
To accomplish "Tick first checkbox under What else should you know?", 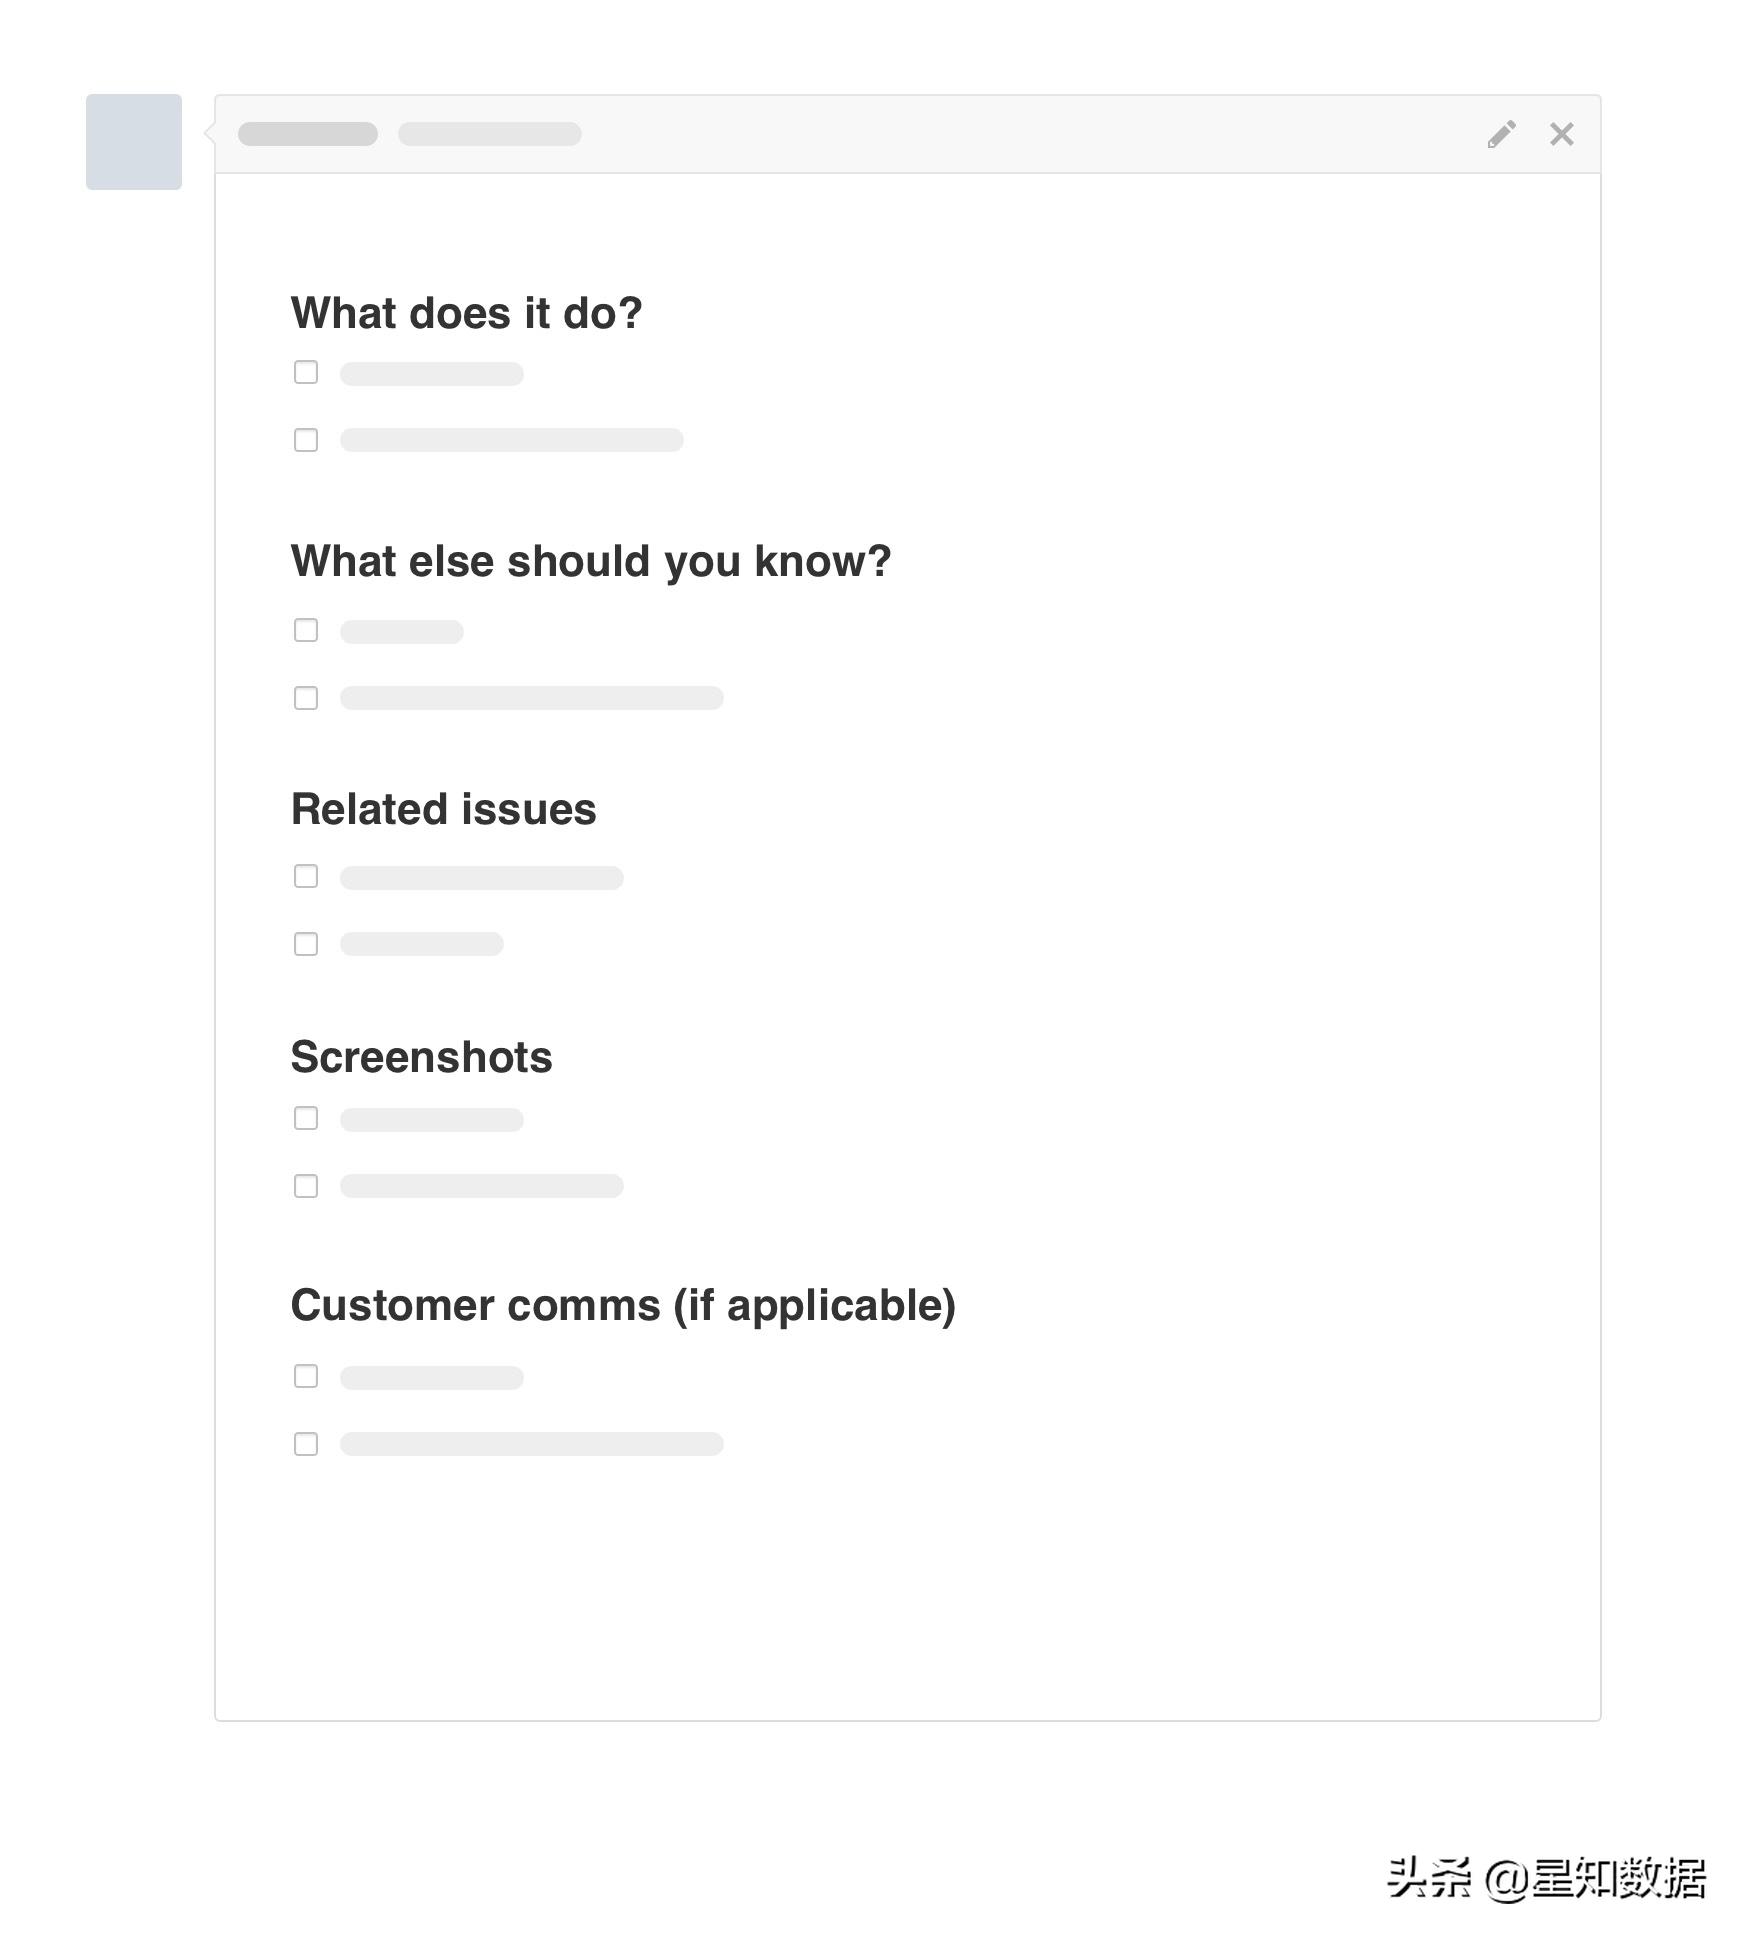I will [306, 630].
